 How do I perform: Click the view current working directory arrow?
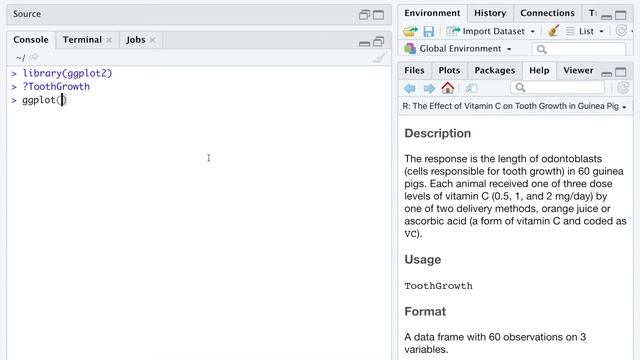coord(34,57)
